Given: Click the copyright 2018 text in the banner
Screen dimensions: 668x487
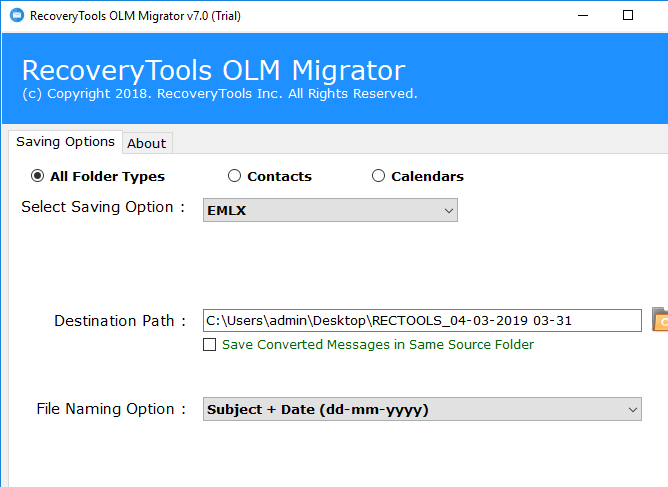Looking at the screenshot, I should pyautogui.click(x=219, y=94).
